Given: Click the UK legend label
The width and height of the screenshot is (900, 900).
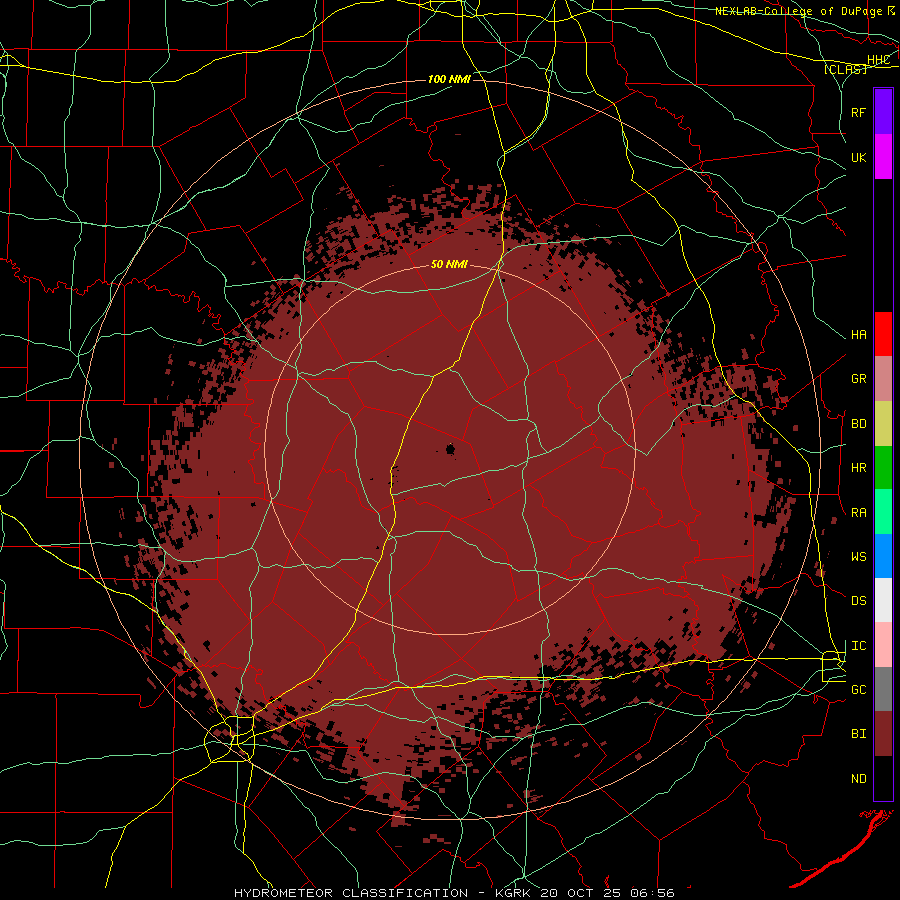Looking at the screenshot, I should click(859, 157).
